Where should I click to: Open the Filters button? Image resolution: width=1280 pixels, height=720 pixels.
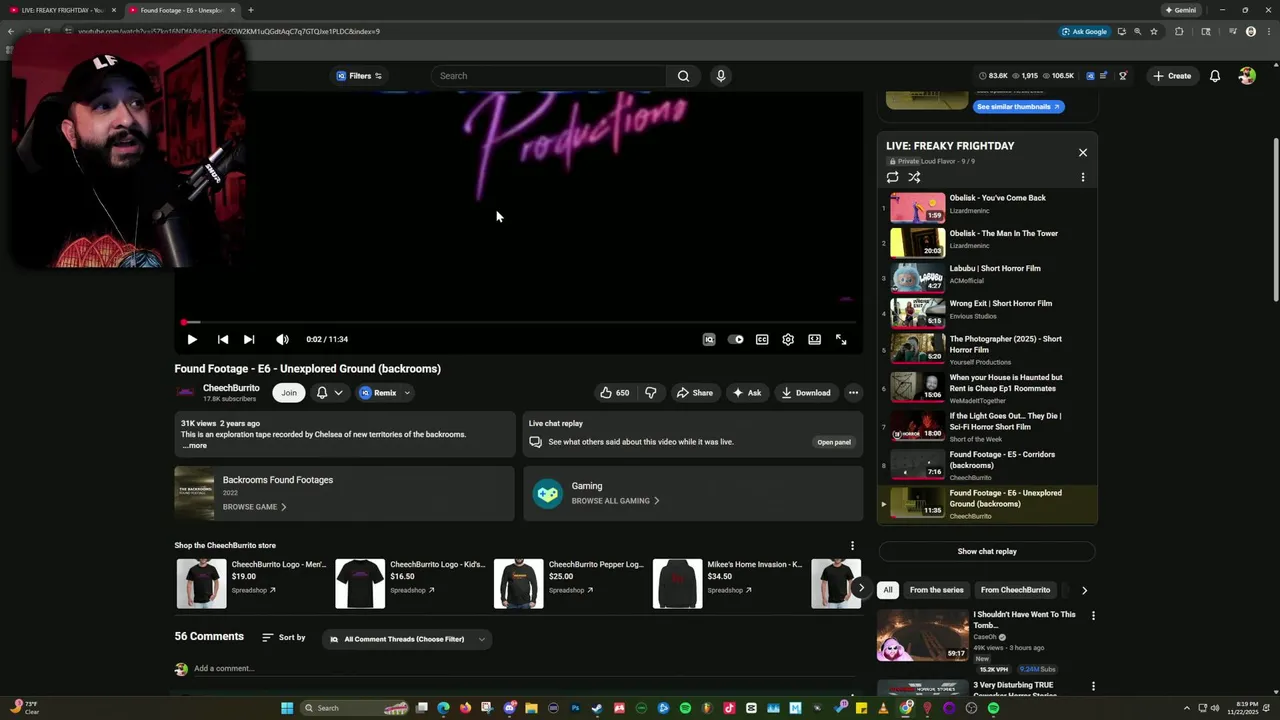click(359, 76)
